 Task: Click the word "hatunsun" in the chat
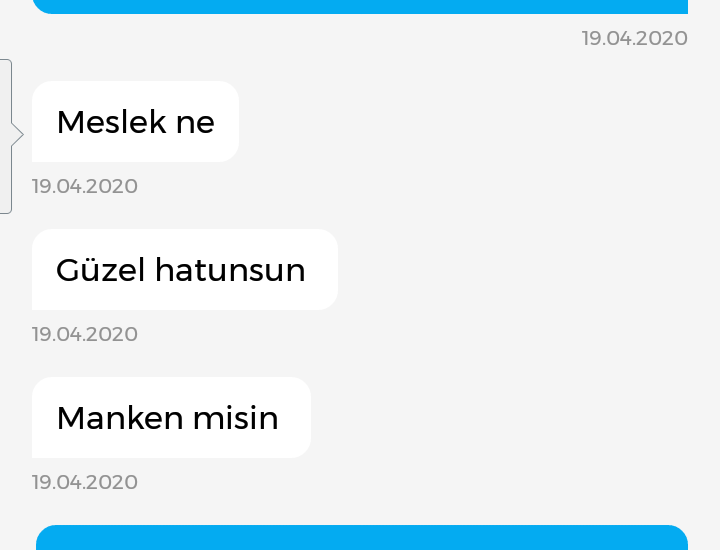(x=230, y=270)
